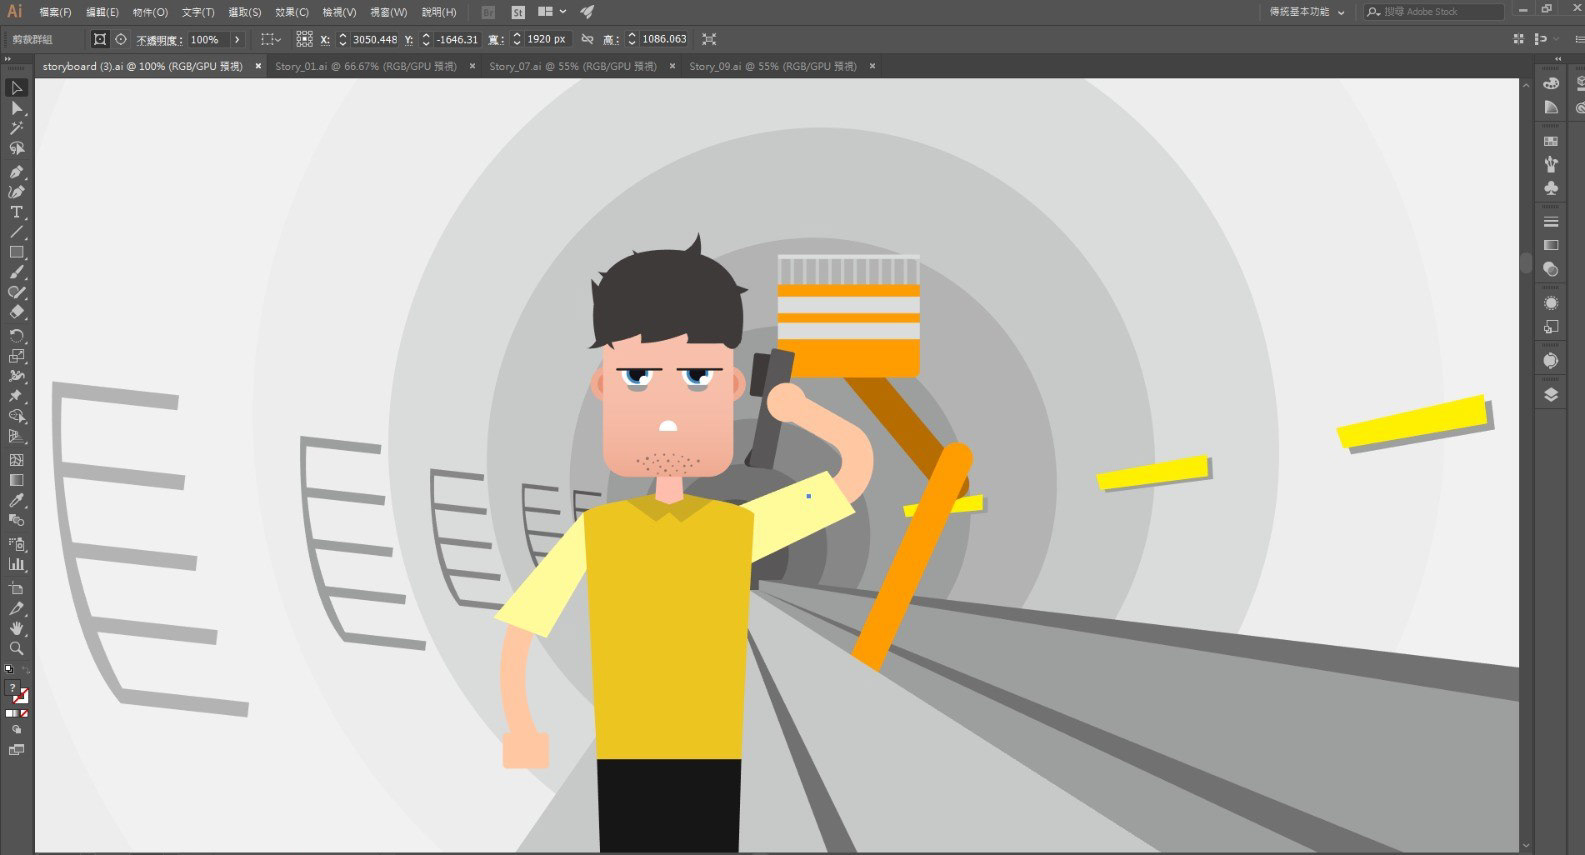Open the Stroke panel icon

[x=1551, y=222]
